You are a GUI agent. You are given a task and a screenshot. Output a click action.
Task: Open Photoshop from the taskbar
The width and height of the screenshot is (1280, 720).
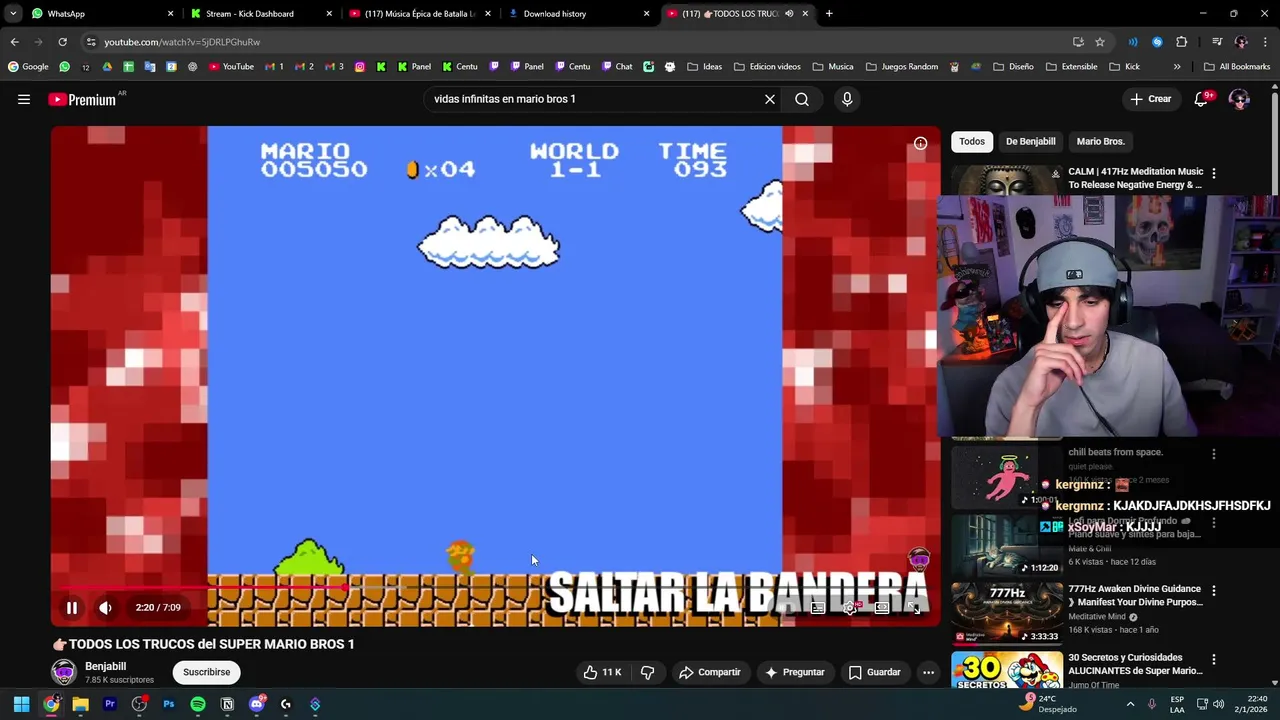pos(169,704)
